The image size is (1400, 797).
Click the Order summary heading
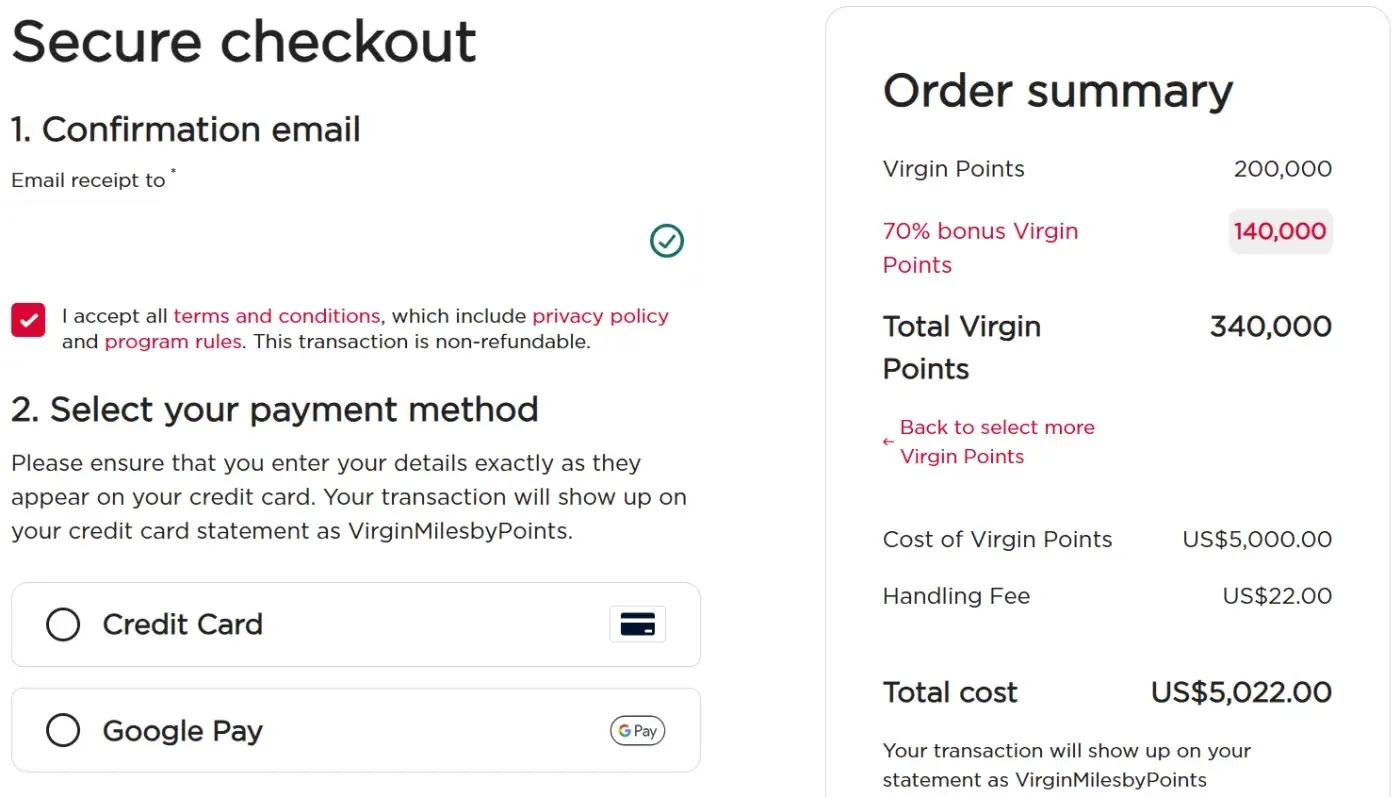pyautogui.click(x=1057, y=91)
